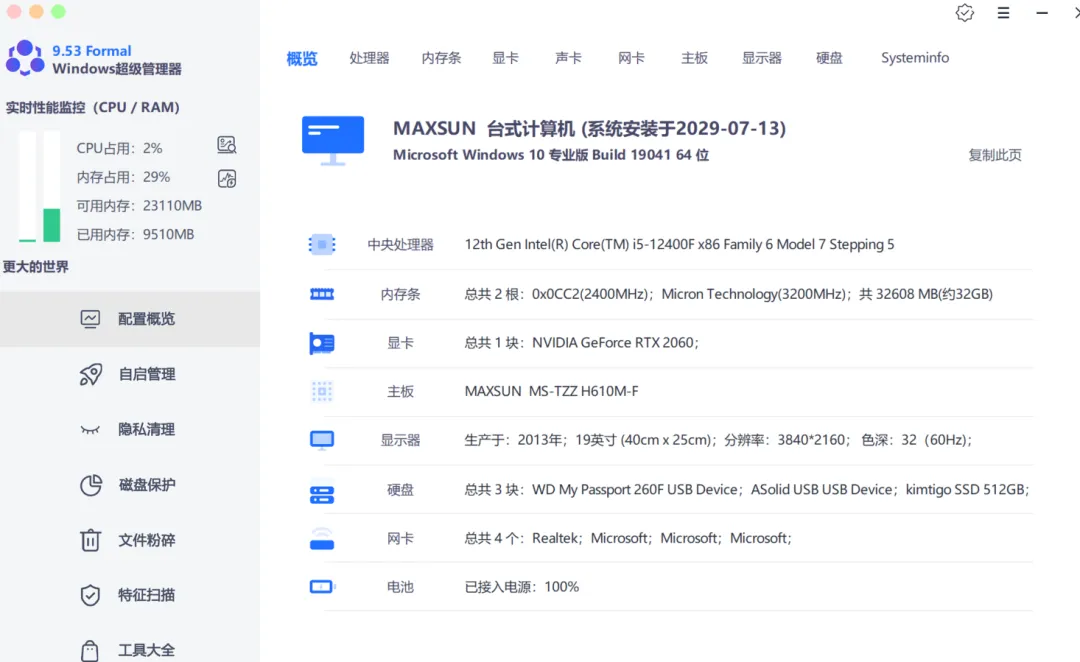This screenshot has height=662, width=1080.
Task: Click the 12th Gen Intel Core i5-12400F text
Action: click(679, 245)
